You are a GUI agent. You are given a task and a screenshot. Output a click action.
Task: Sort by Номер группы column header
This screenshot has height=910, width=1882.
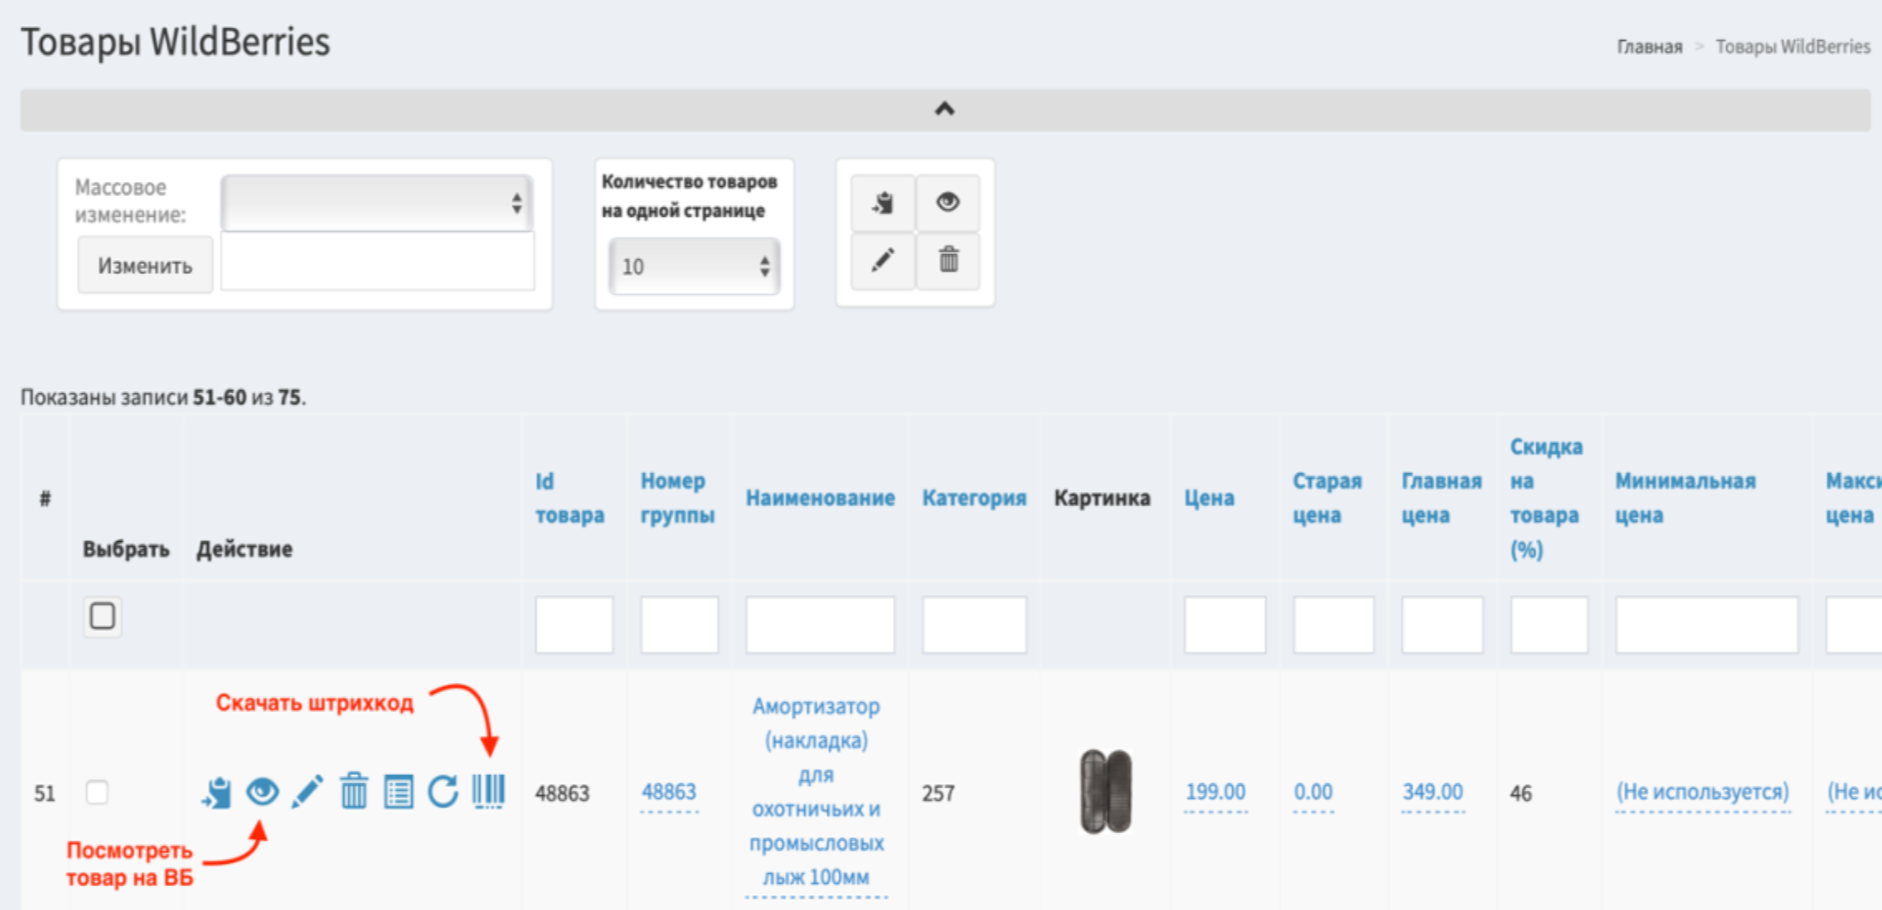pos(677,498)
